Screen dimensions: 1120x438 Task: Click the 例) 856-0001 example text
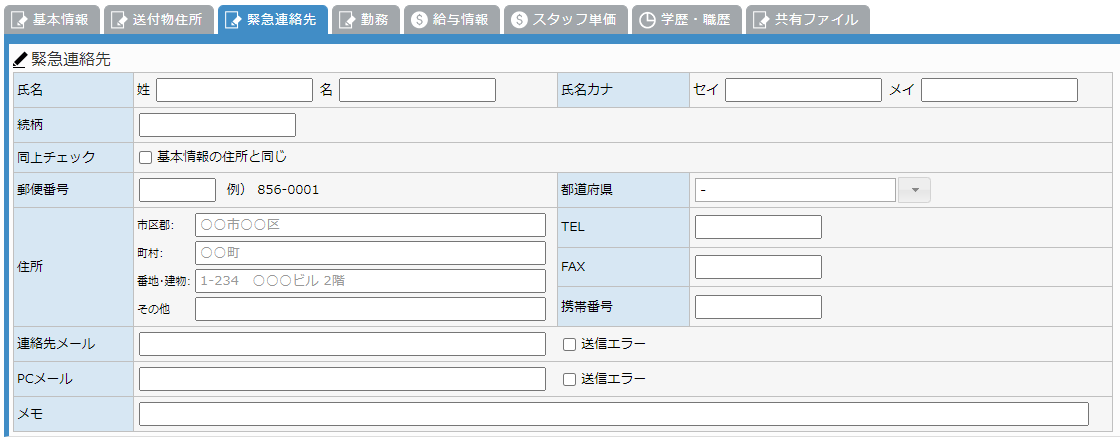pos(273,190)
